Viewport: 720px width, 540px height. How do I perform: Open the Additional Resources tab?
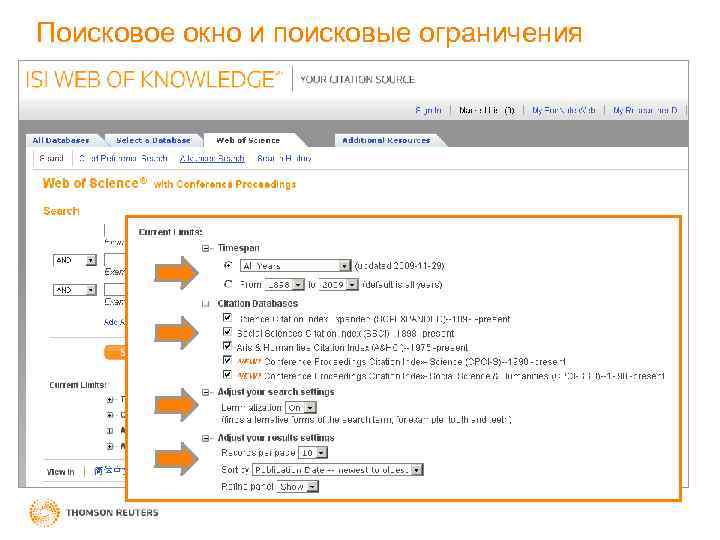click(386, 140)
